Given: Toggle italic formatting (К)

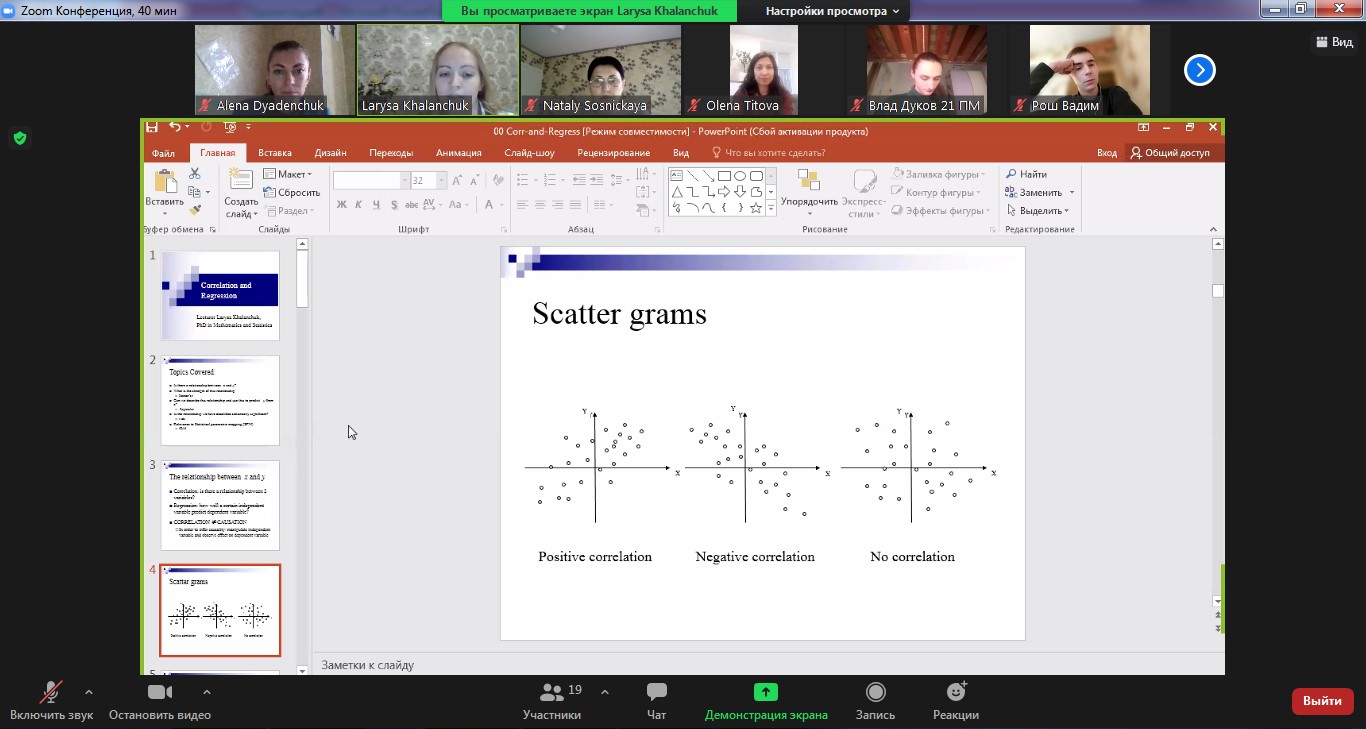Looking at the screenshot, I should coord(359,205).
